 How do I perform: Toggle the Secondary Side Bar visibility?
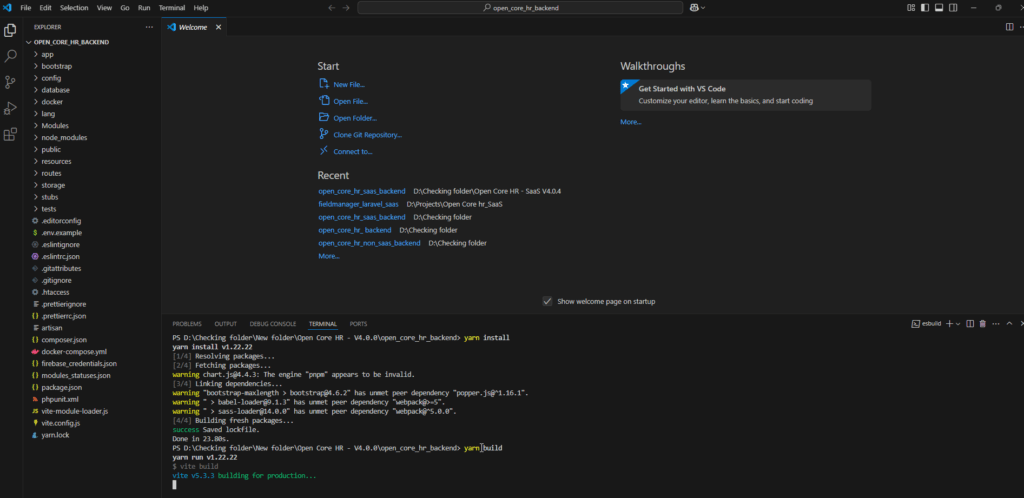tap(953, 8)
